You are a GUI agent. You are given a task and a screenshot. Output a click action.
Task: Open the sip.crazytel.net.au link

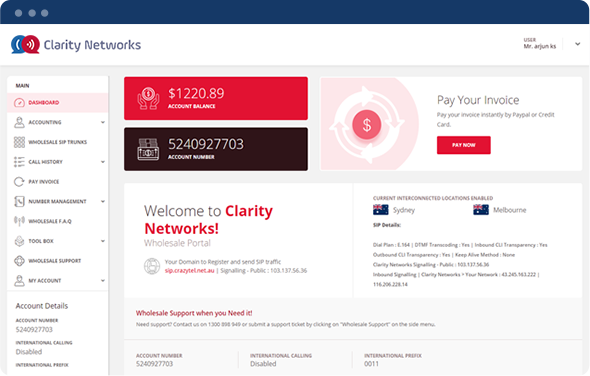(x=189, y=271)
